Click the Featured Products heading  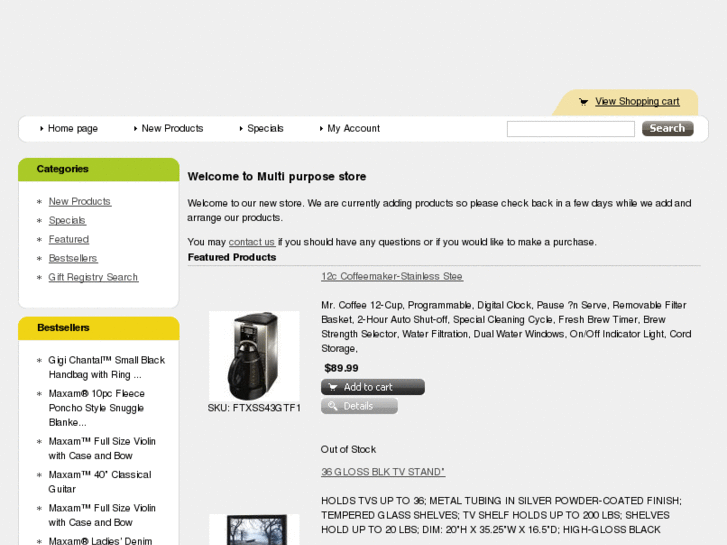pos(232,257)
